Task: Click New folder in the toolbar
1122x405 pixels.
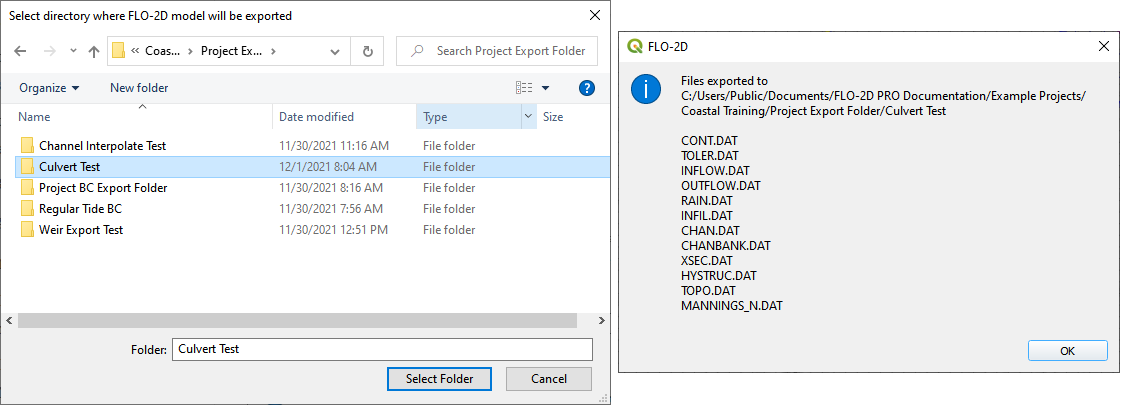Action: pyautogui.click(x=139, y=88)
